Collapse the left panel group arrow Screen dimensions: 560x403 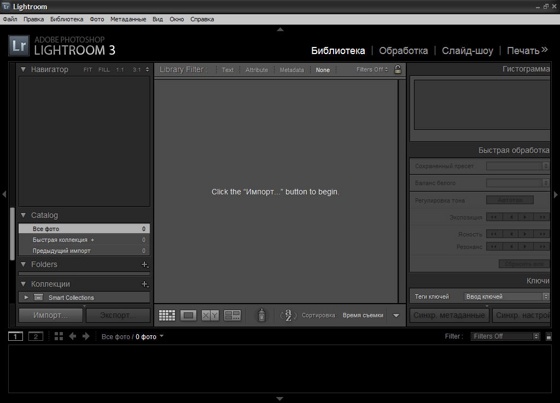[4, 194]
